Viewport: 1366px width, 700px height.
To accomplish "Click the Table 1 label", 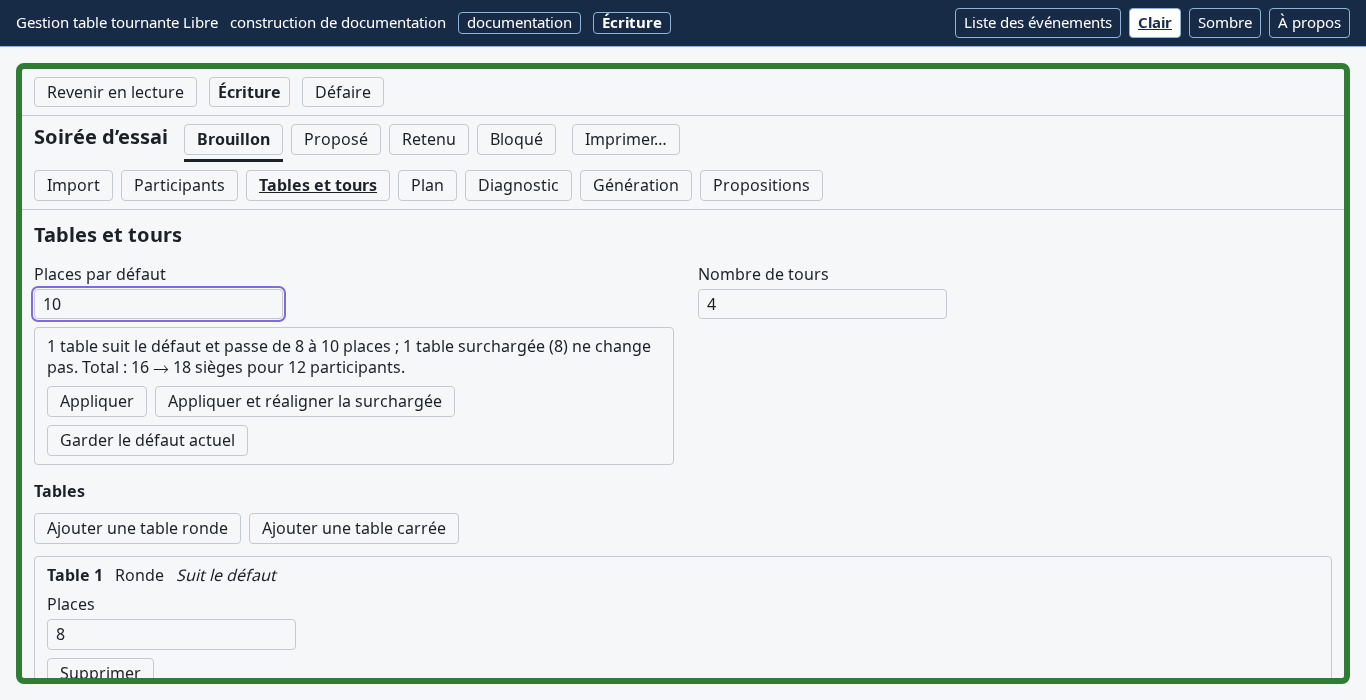I will tap(75, 575).
